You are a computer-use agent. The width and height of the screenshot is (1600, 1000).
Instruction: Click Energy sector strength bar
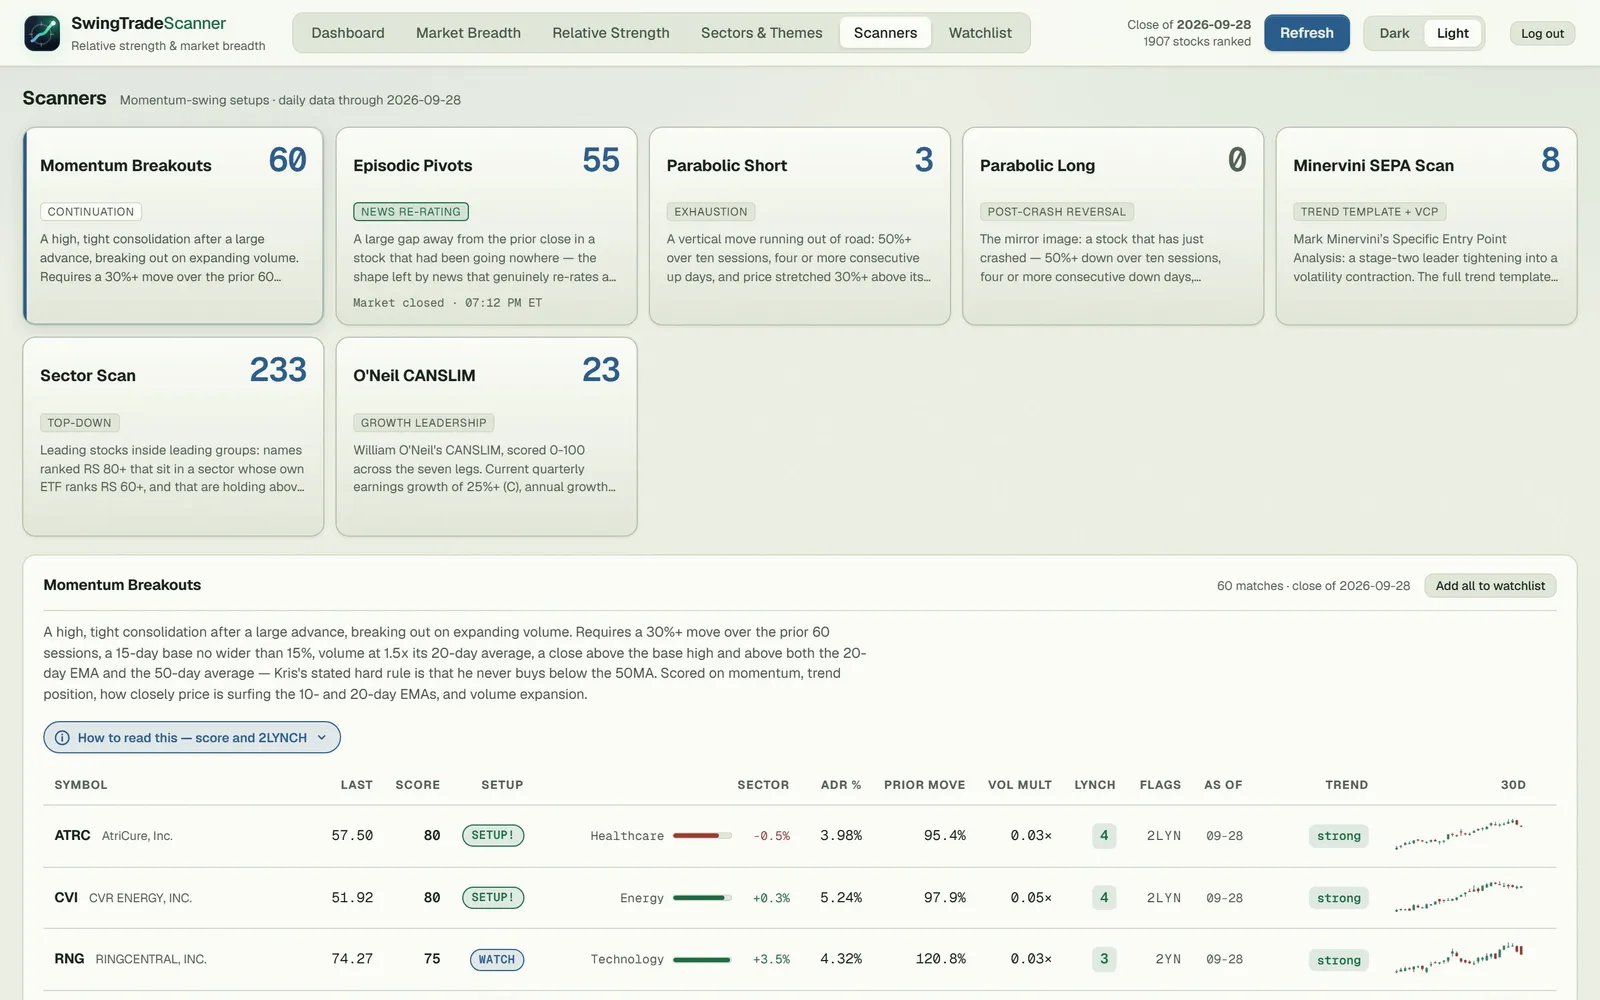click(702, 898)
